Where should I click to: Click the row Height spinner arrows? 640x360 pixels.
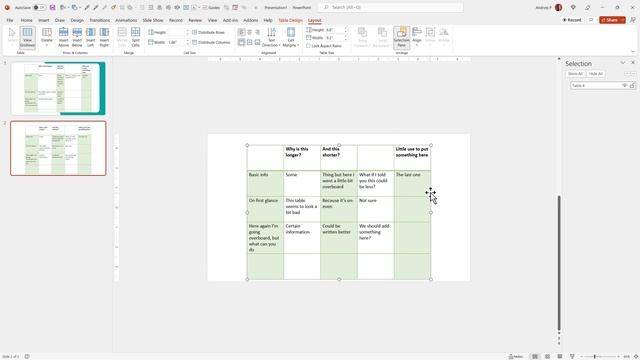[x=187, y=32]
